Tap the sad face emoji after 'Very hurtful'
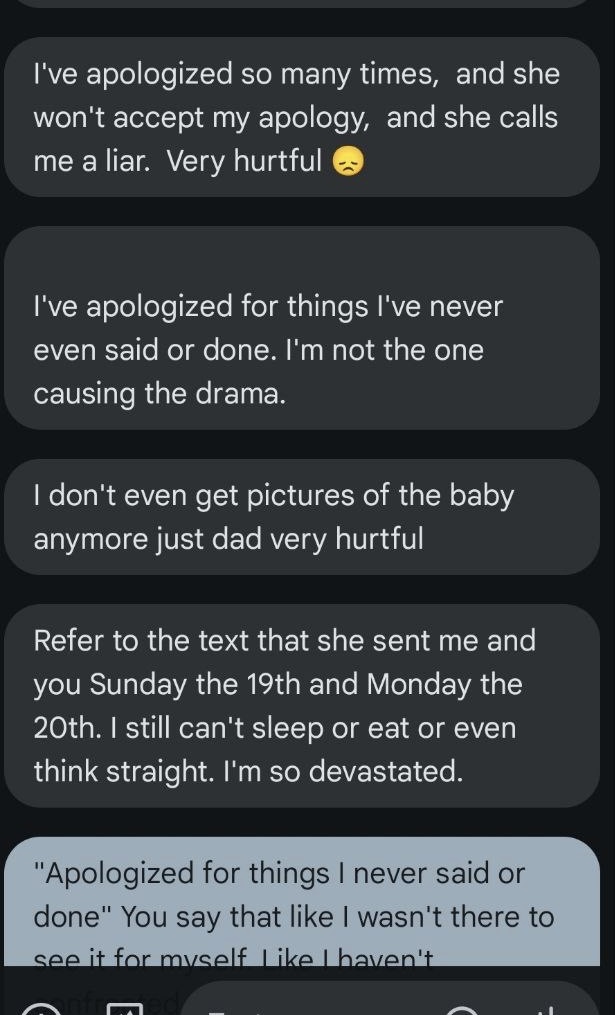 348,162
